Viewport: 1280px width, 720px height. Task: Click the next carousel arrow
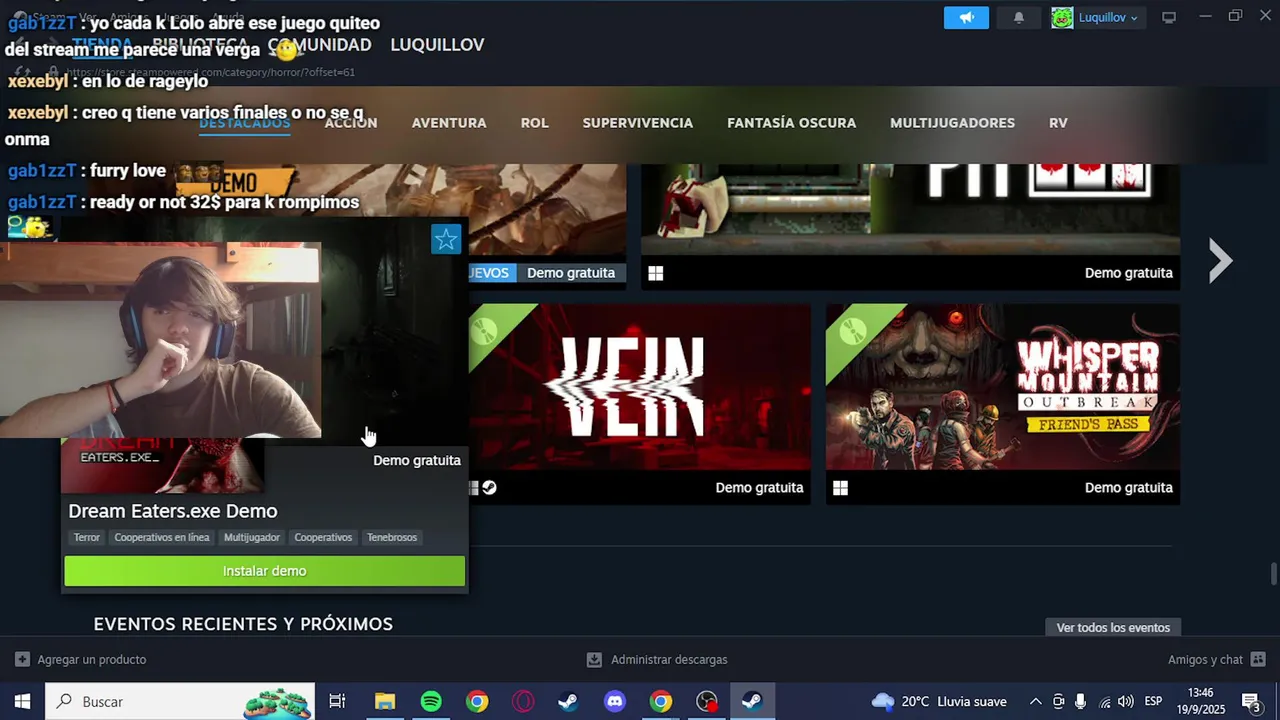1220,261
